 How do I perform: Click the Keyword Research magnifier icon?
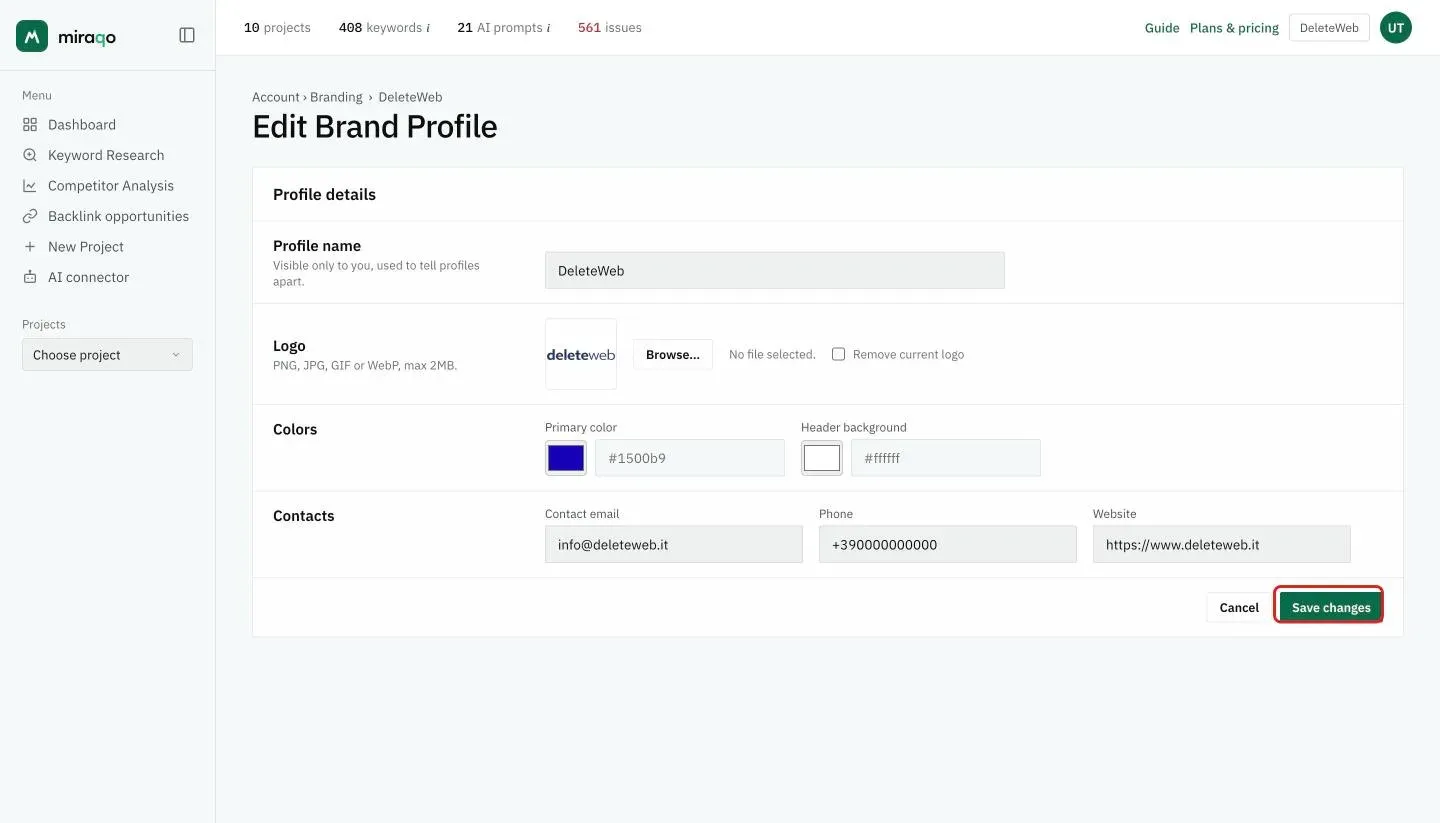[x=30, y=155]
